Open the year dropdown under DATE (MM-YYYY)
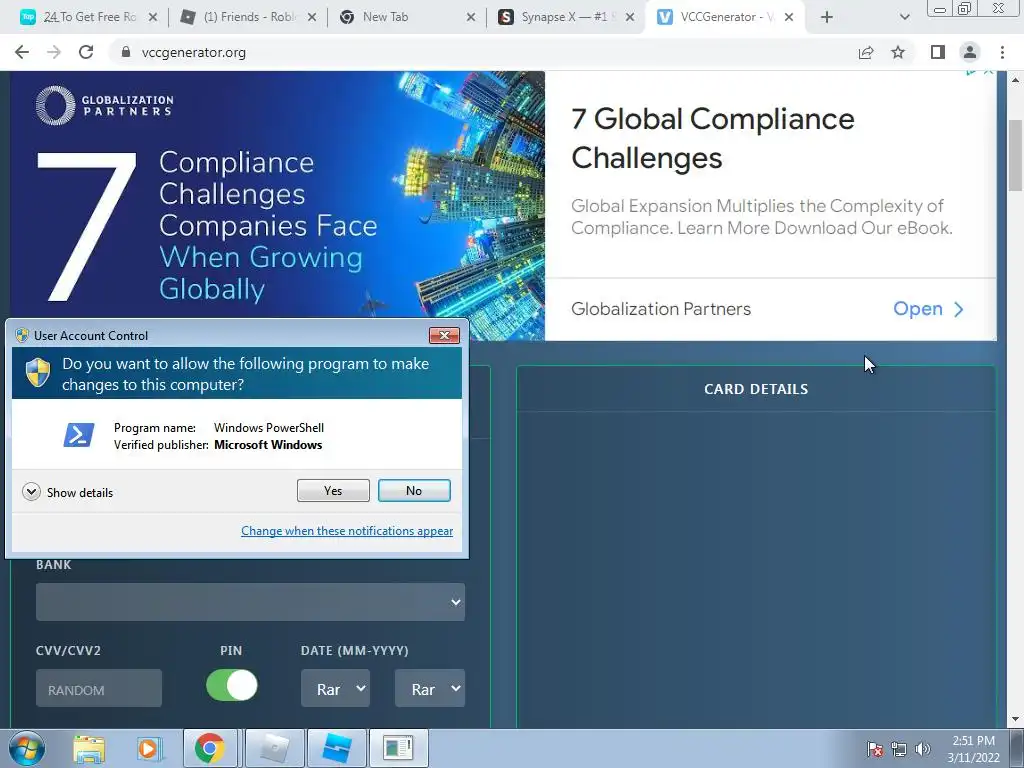This screenshot has width=1024, height=768. 430,688
